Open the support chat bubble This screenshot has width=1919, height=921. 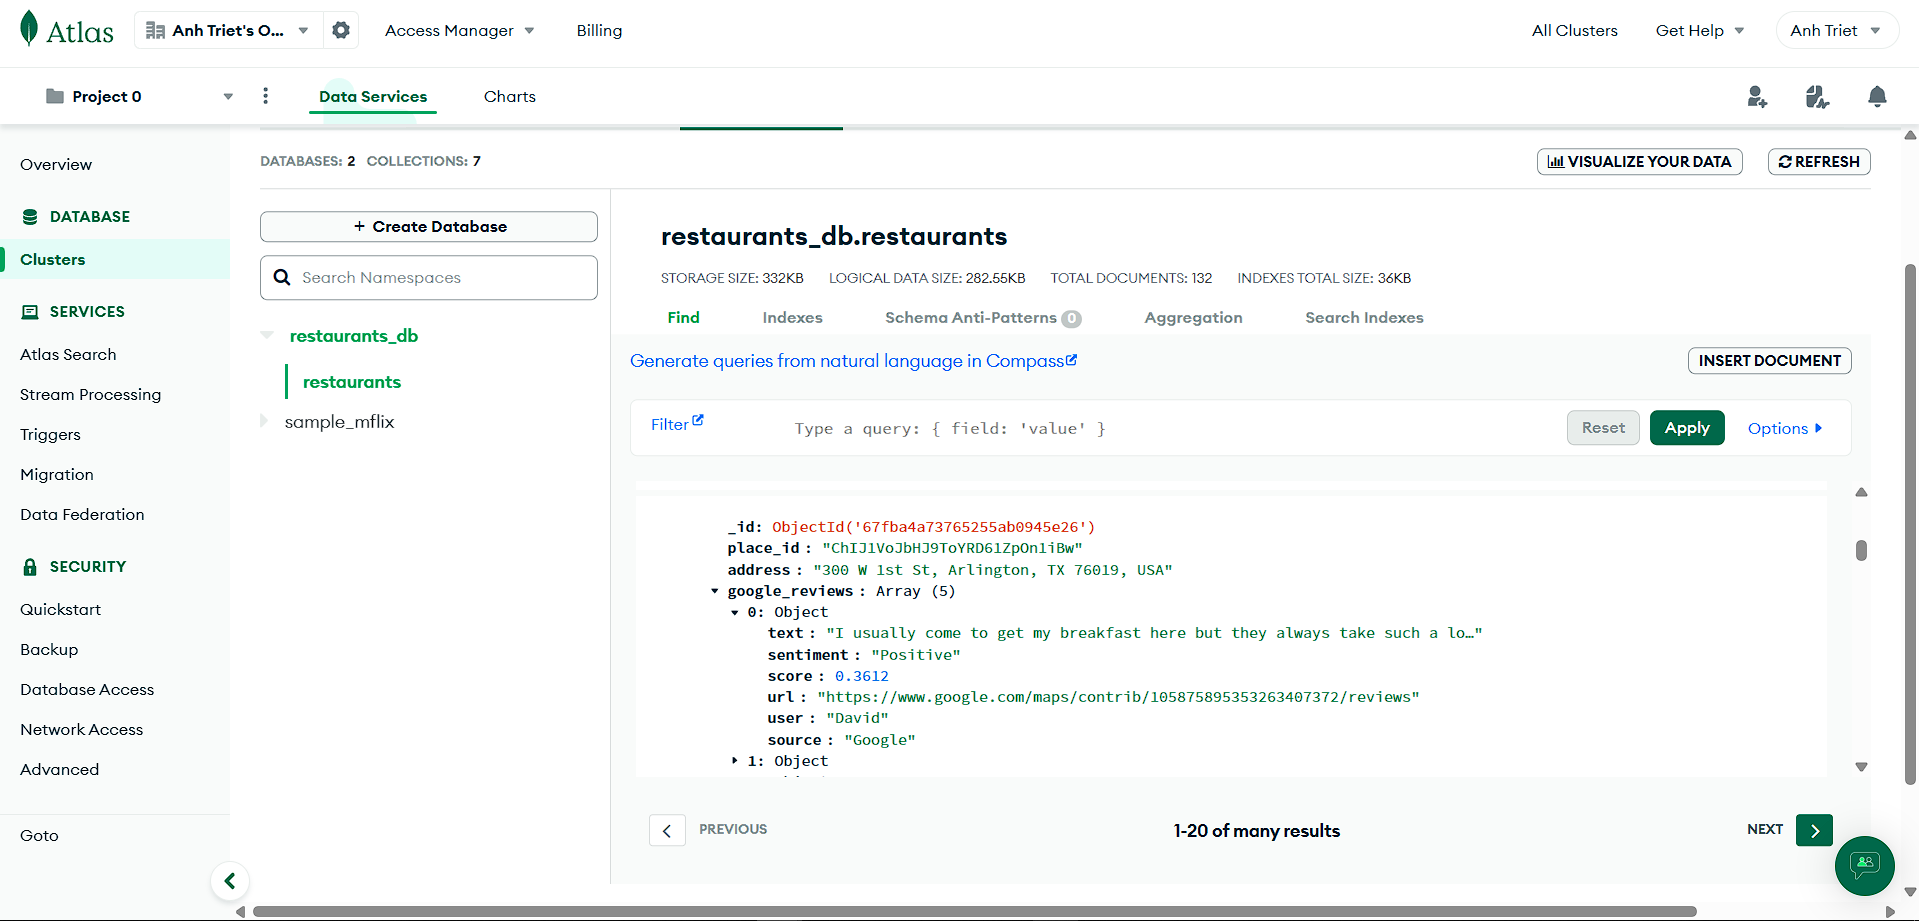click(1864, 865)
